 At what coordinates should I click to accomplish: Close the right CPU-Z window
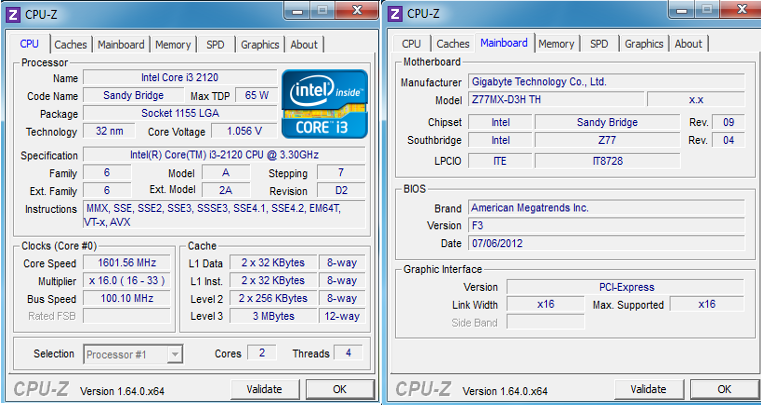tap(742, 9)
